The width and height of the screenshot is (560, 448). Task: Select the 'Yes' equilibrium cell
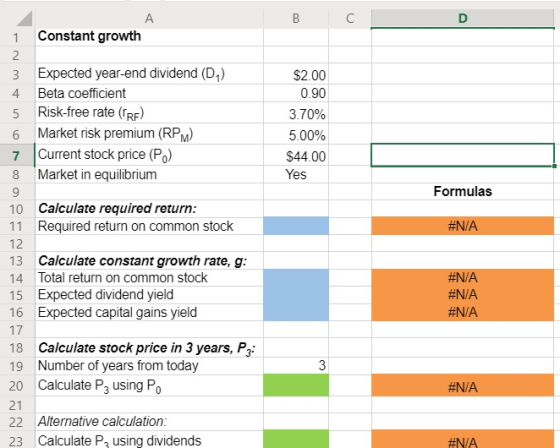tap(296, 174)
